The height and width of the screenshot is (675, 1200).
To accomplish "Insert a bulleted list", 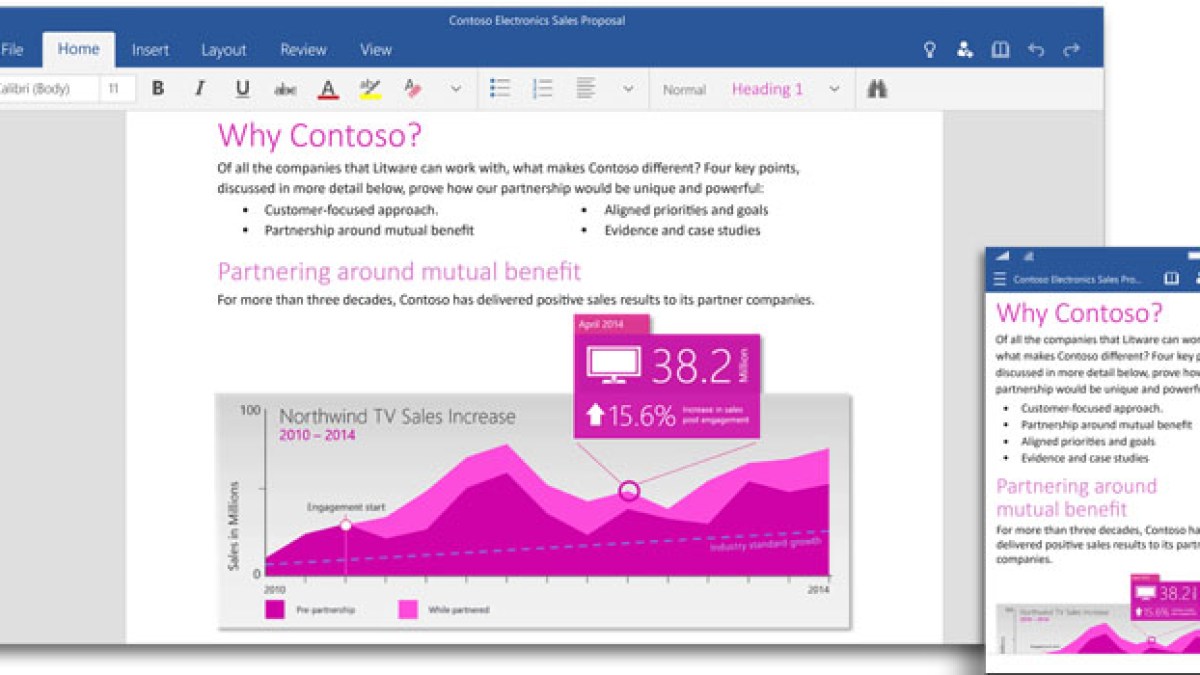I will pyautogui.click(x=500, y=89).
